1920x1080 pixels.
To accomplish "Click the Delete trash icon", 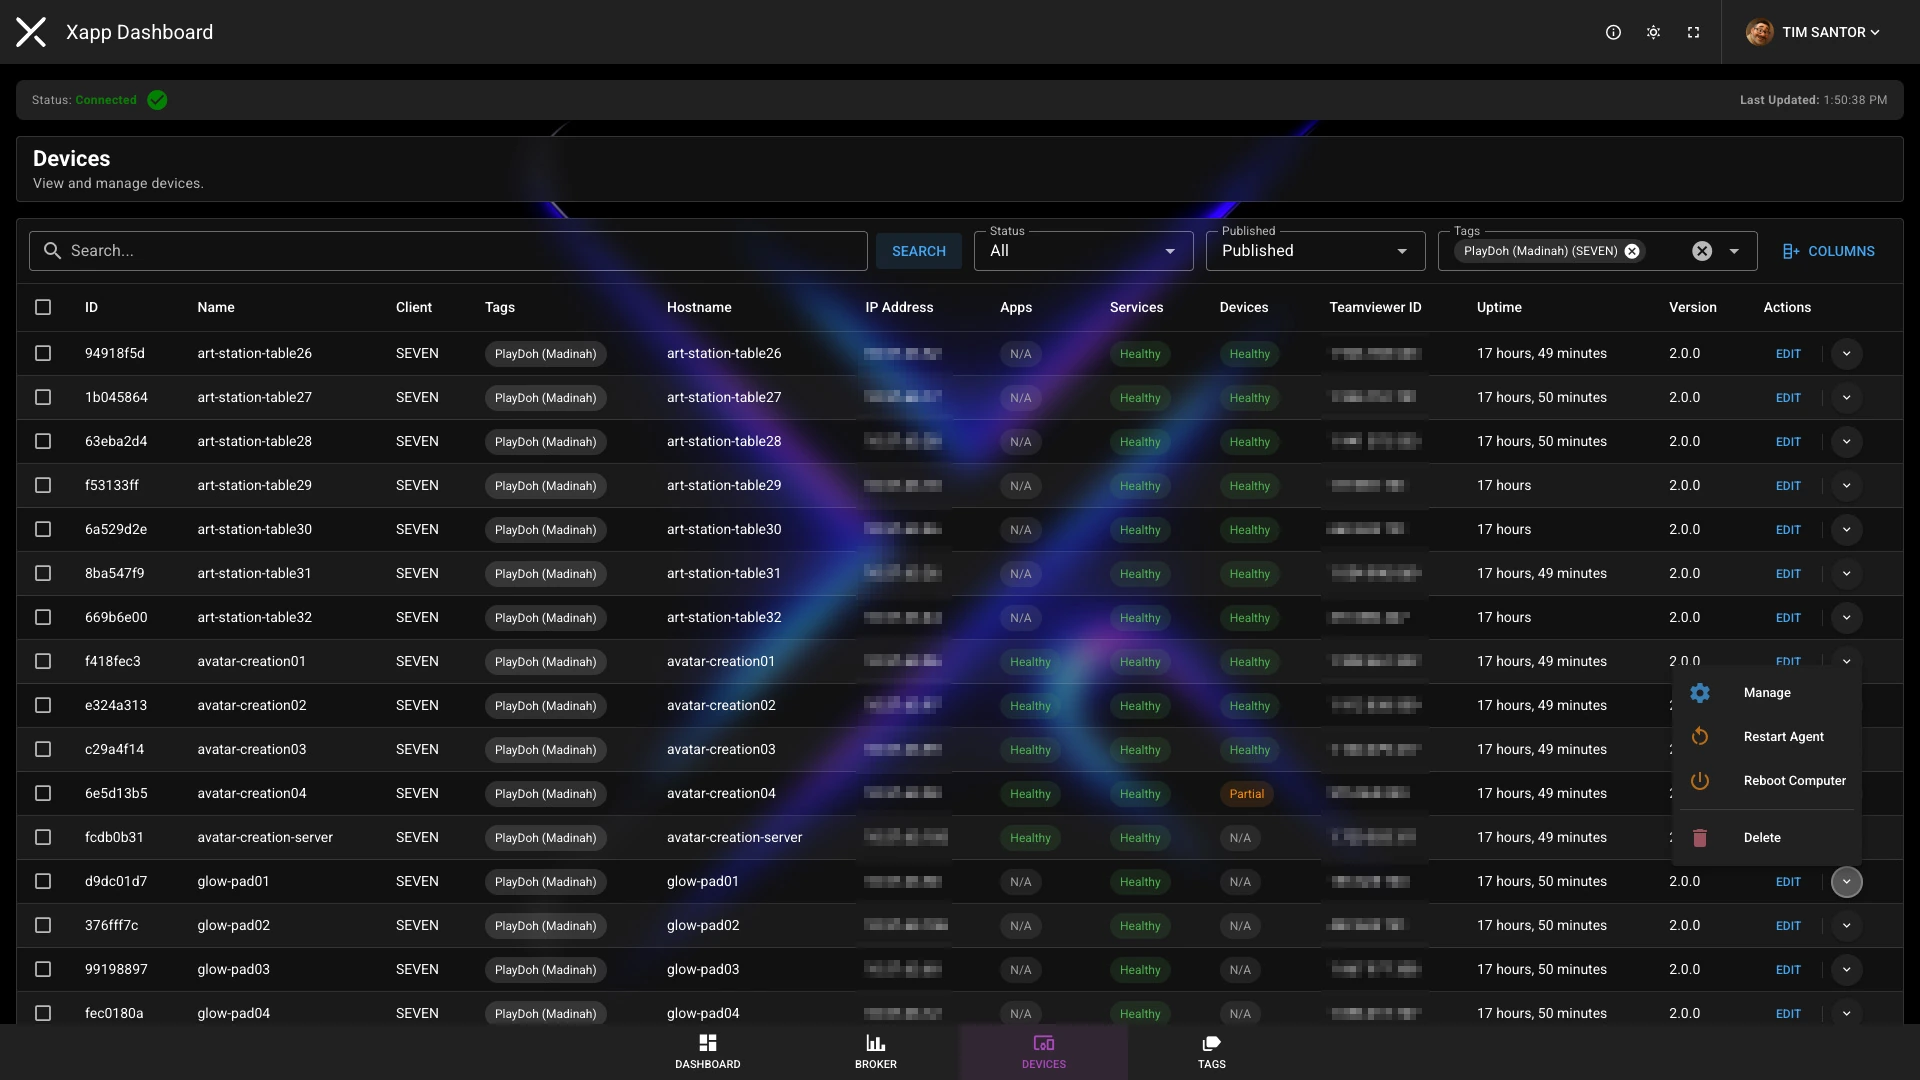I will 1699,838.
